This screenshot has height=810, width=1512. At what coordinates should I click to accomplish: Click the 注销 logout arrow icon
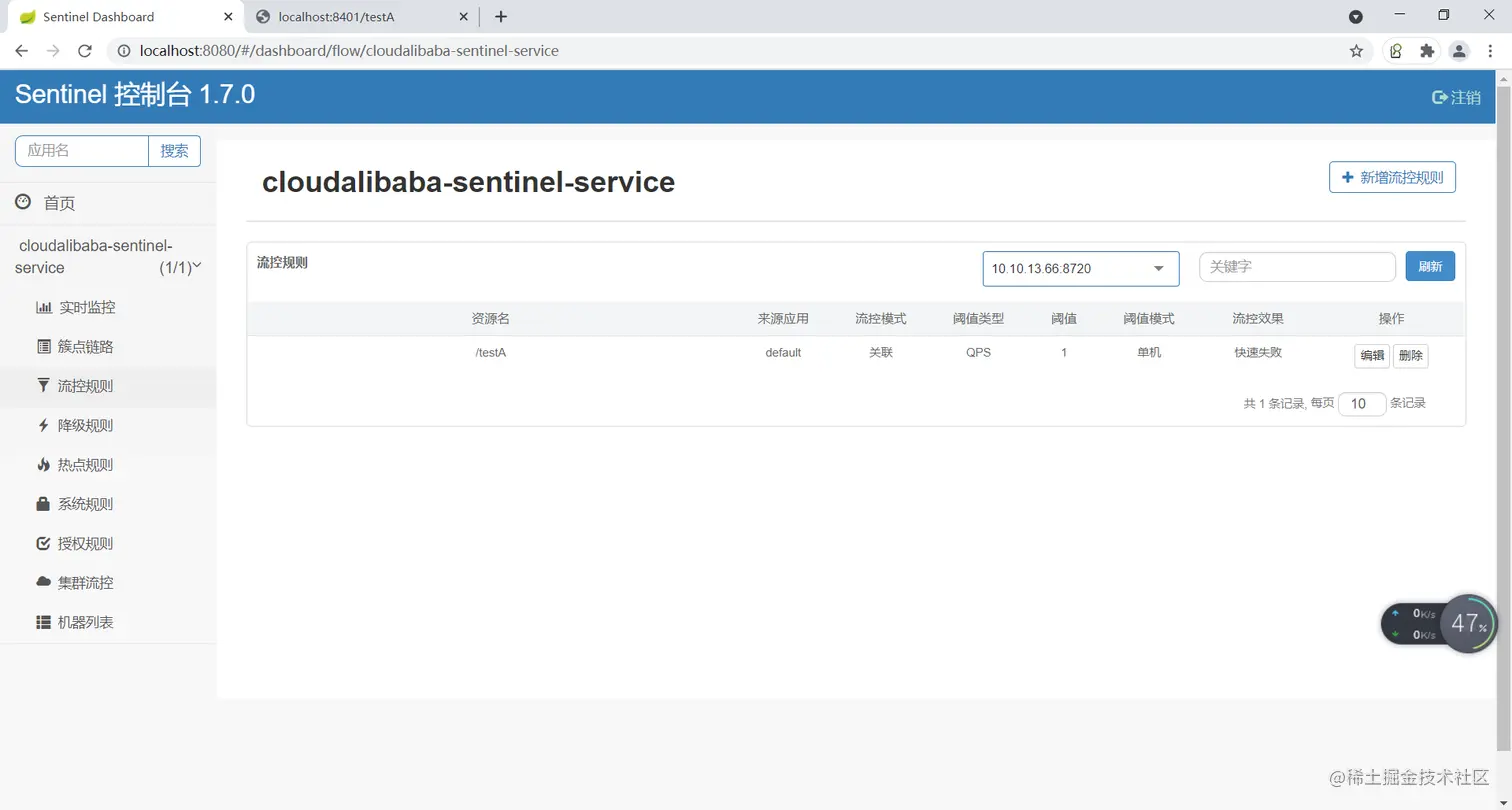click(x=1440, y=97)
